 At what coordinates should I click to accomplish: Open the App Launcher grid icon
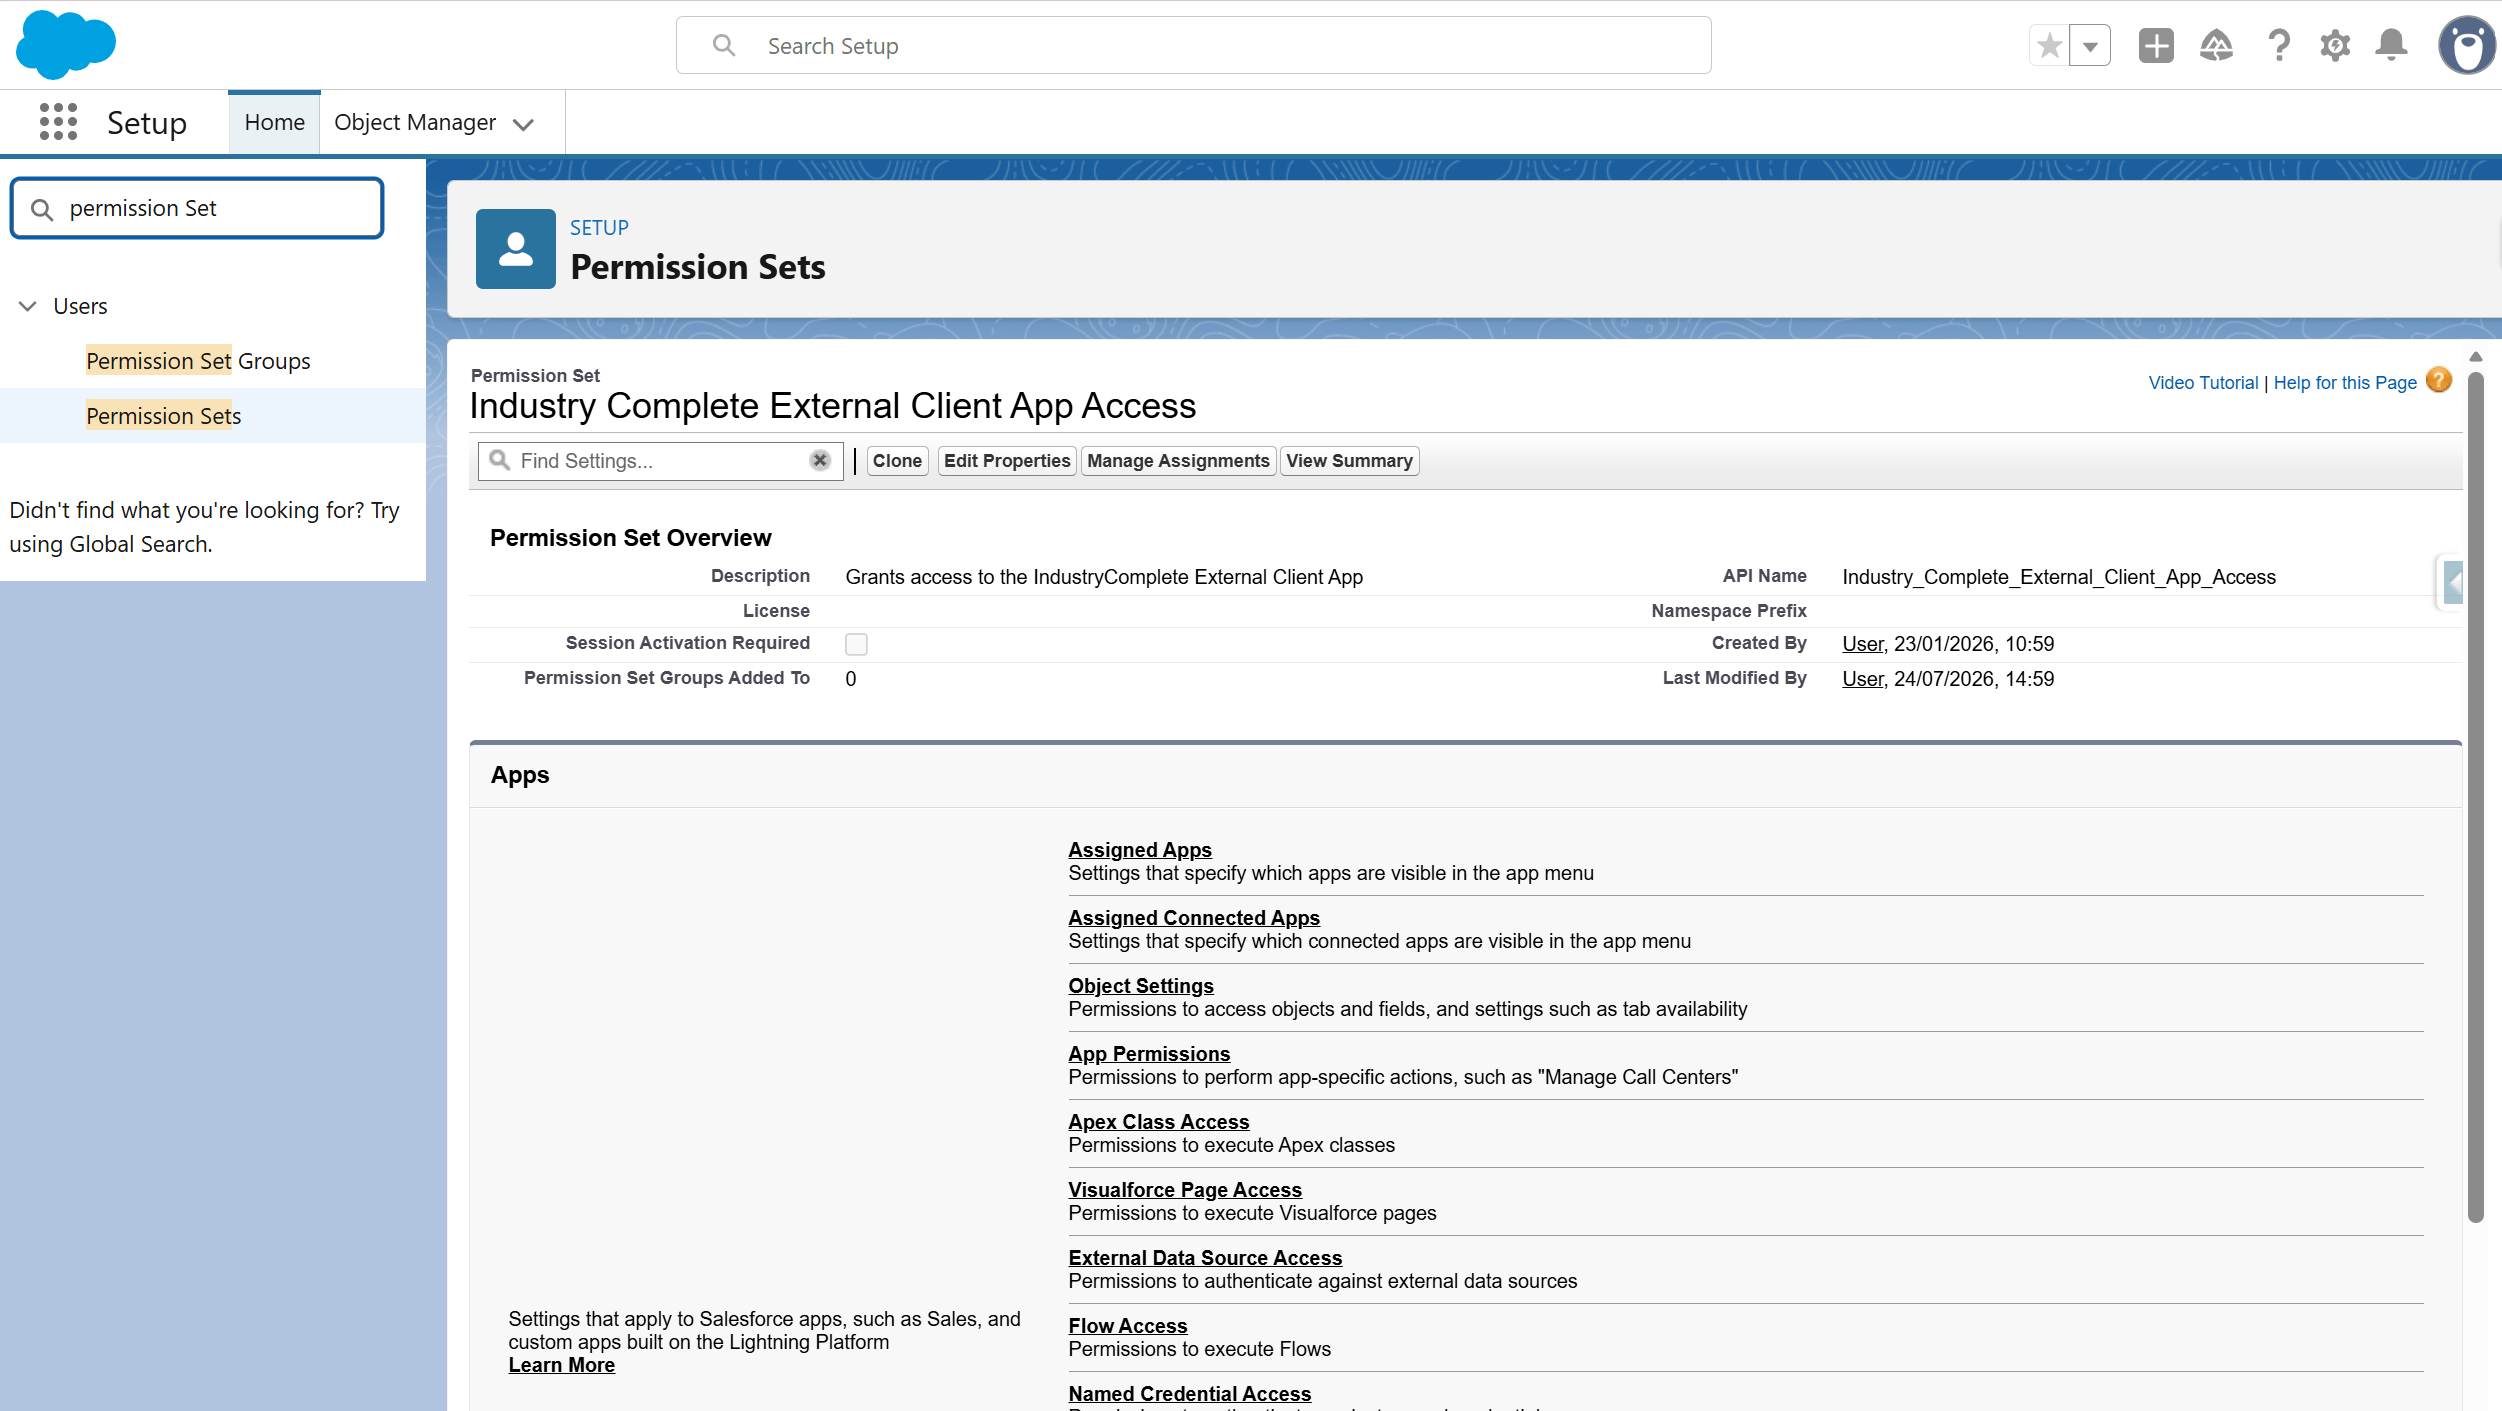tap(58, 122)
